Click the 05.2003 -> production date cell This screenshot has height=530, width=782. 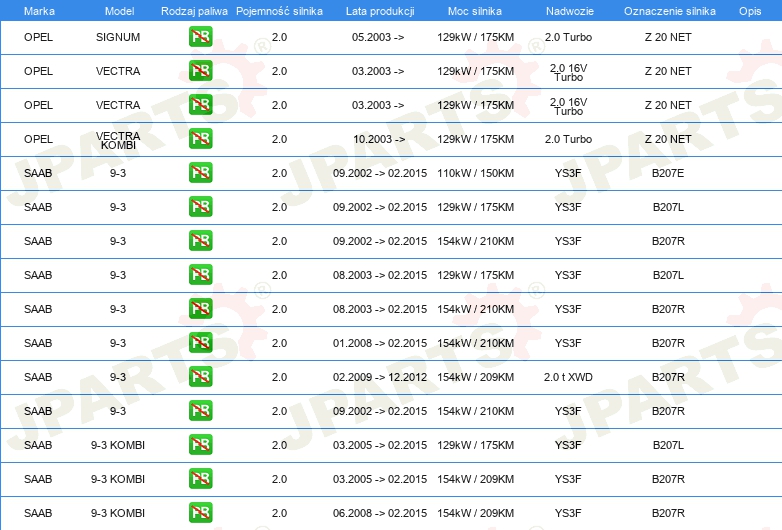tap(378, 37)
